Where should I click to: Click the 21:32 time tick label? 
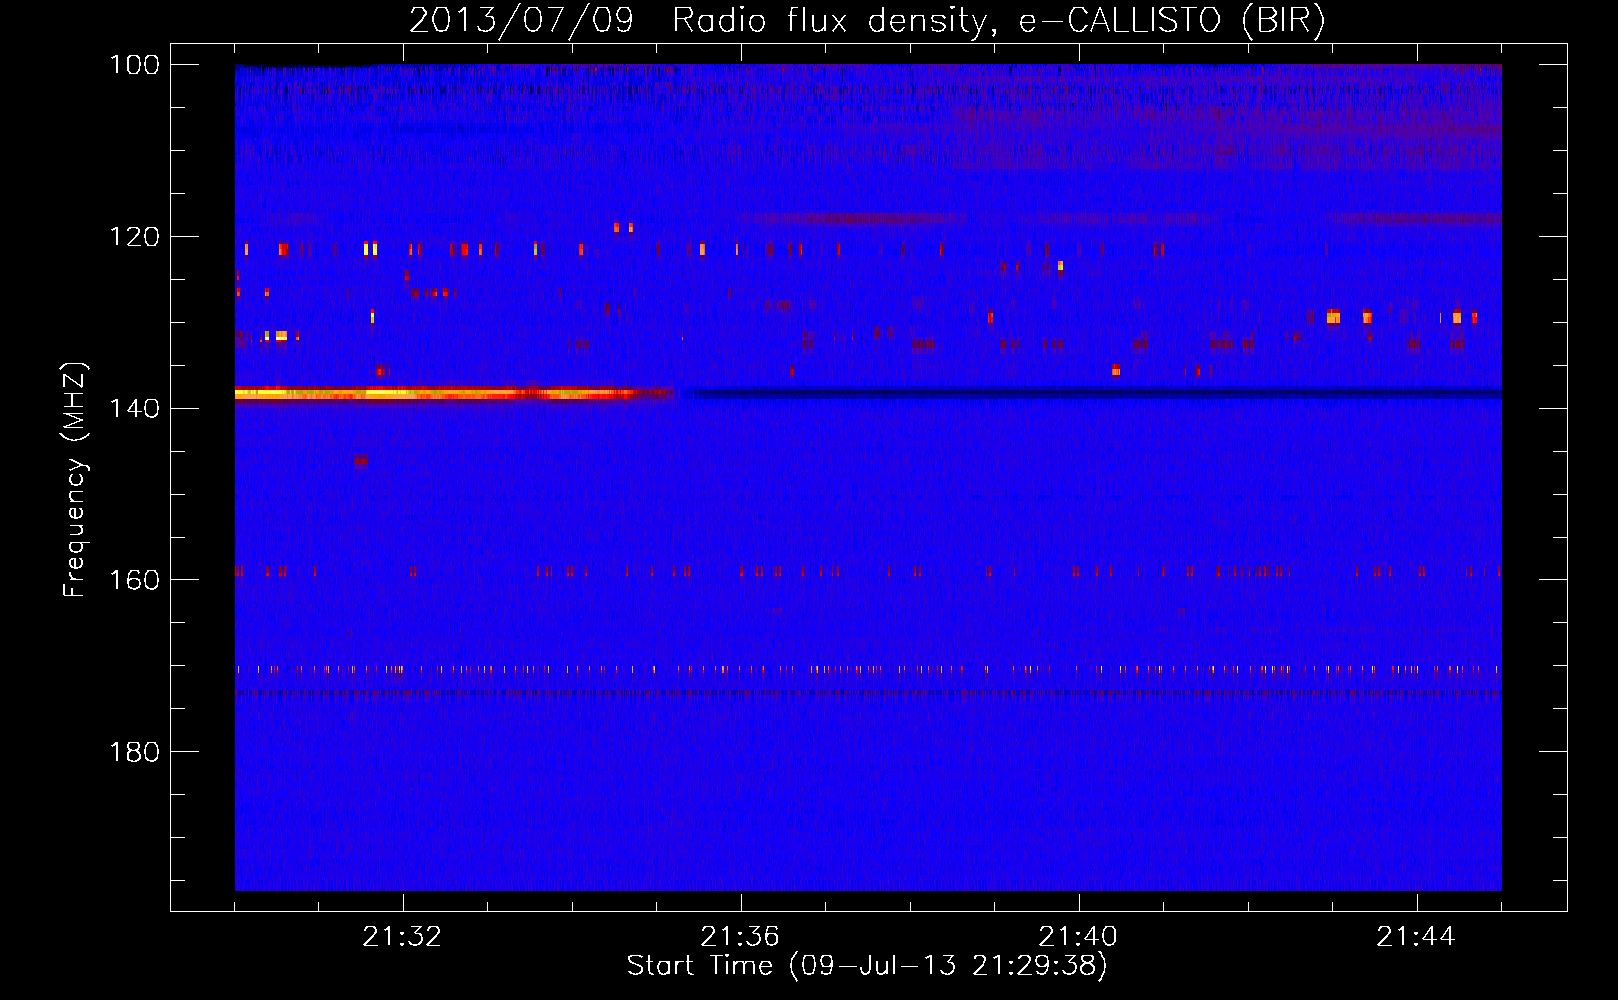402,937
